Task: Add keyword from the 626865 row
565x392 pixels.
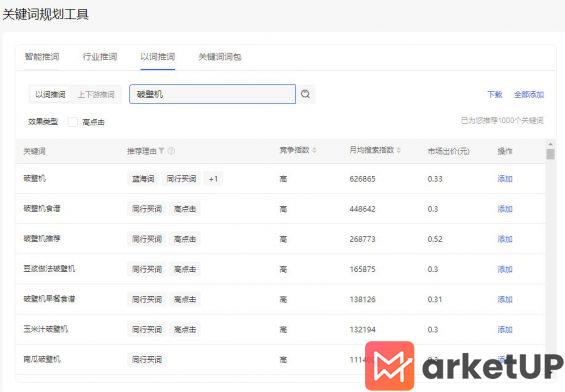Action: click(x=505, y=179)
